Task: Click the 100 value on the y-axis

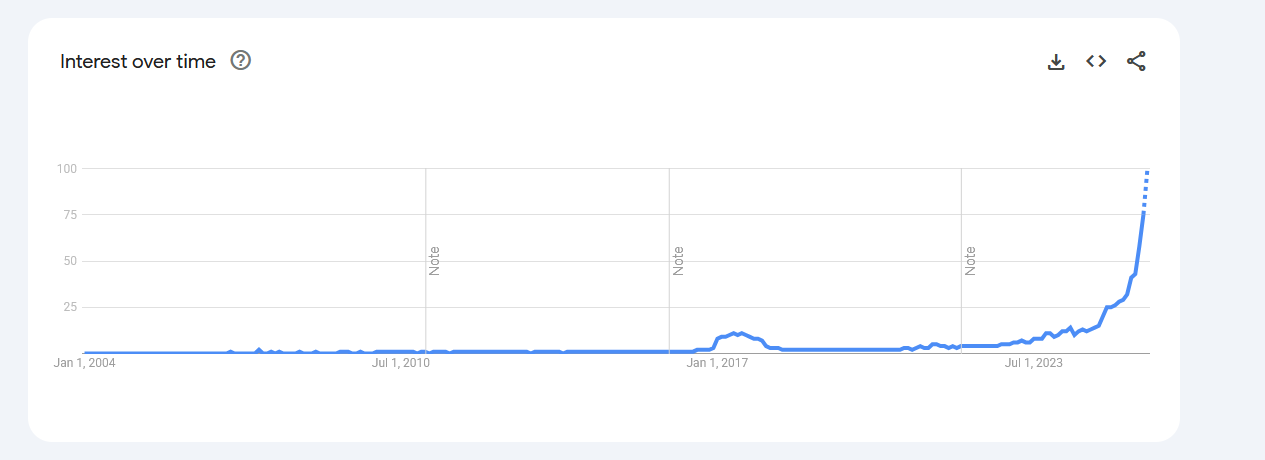Action: (x=67, y=168)
